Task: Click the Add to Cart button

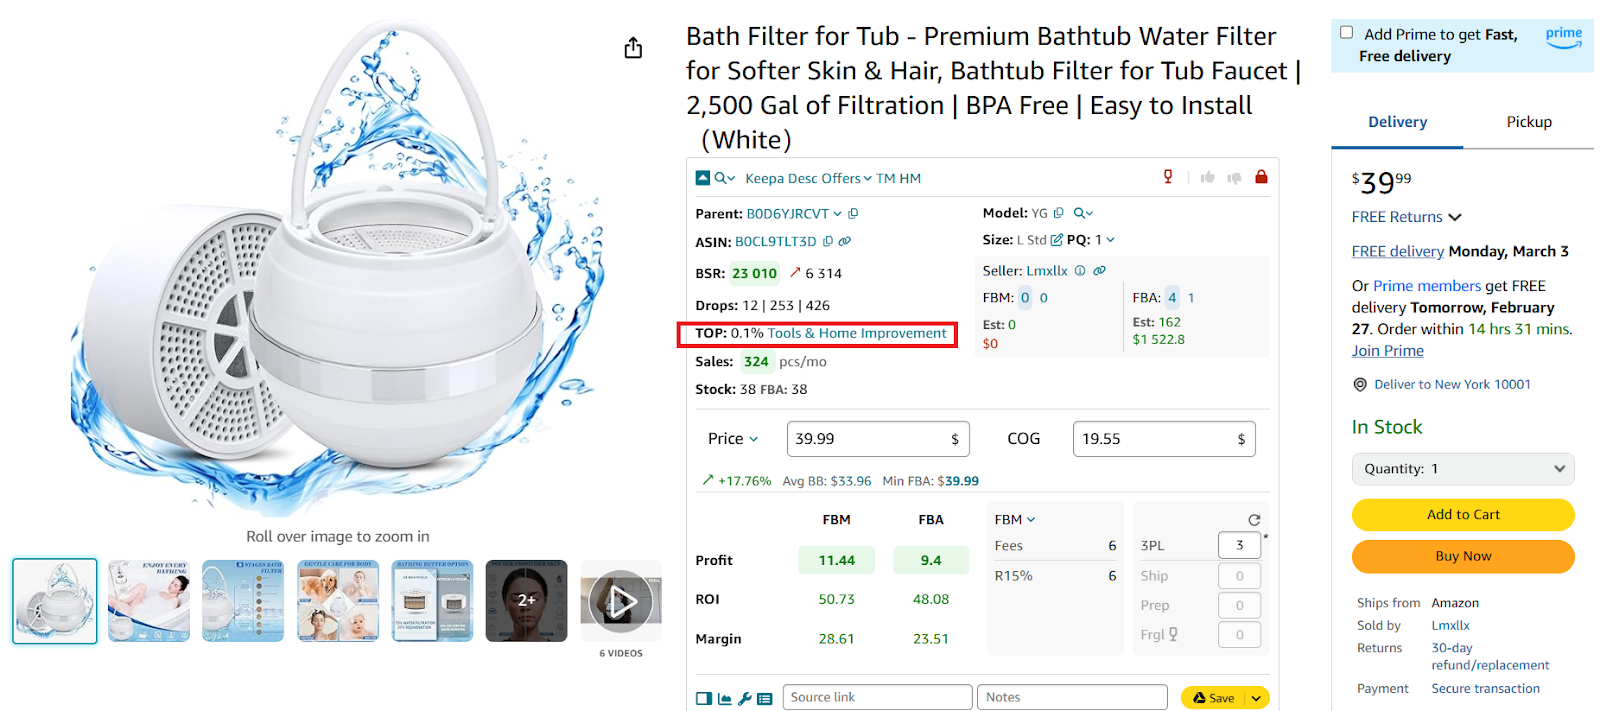Action: 1463,514
